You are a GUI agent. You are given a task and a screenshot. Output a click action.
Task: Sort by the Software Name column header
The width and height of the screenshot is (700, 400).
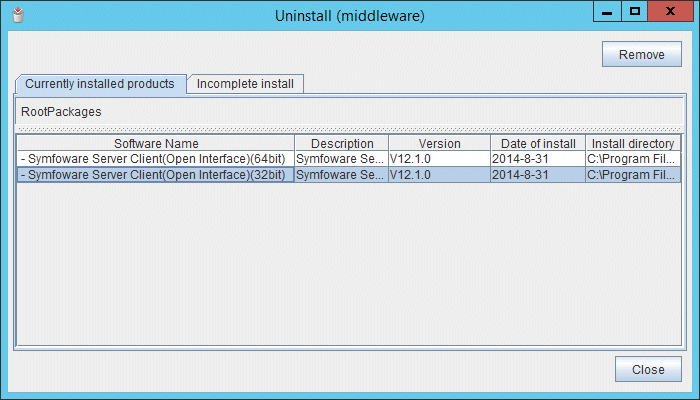click(x=156, y=144)
